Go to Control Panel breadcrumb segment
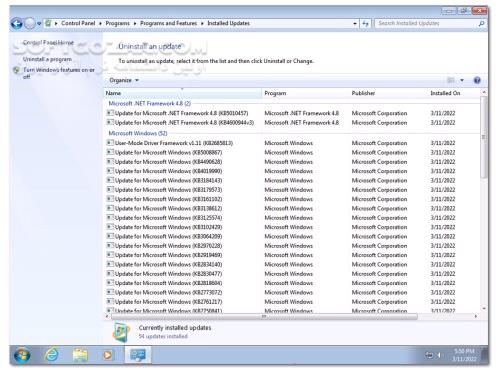The width and height of the screenshot is (499, 372). (x=78, y=23)
